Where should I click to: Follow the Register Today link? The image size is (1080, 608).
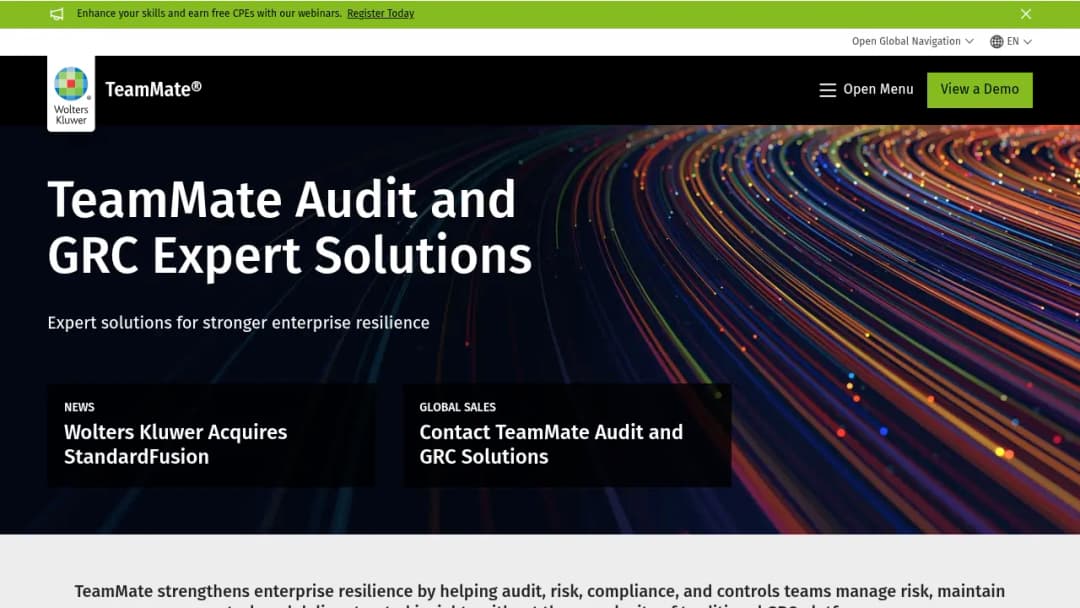[380, 14]
